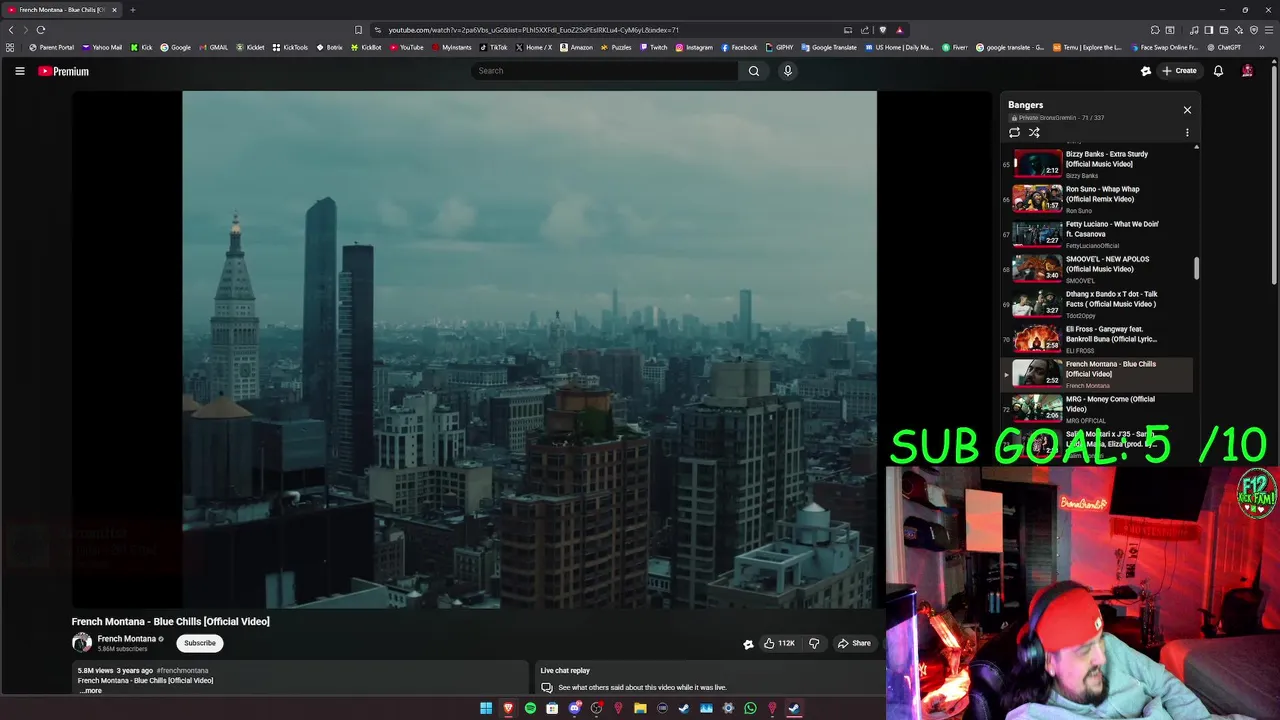
Task: Toggle playlist shuffle
Action: (1034, 132)
